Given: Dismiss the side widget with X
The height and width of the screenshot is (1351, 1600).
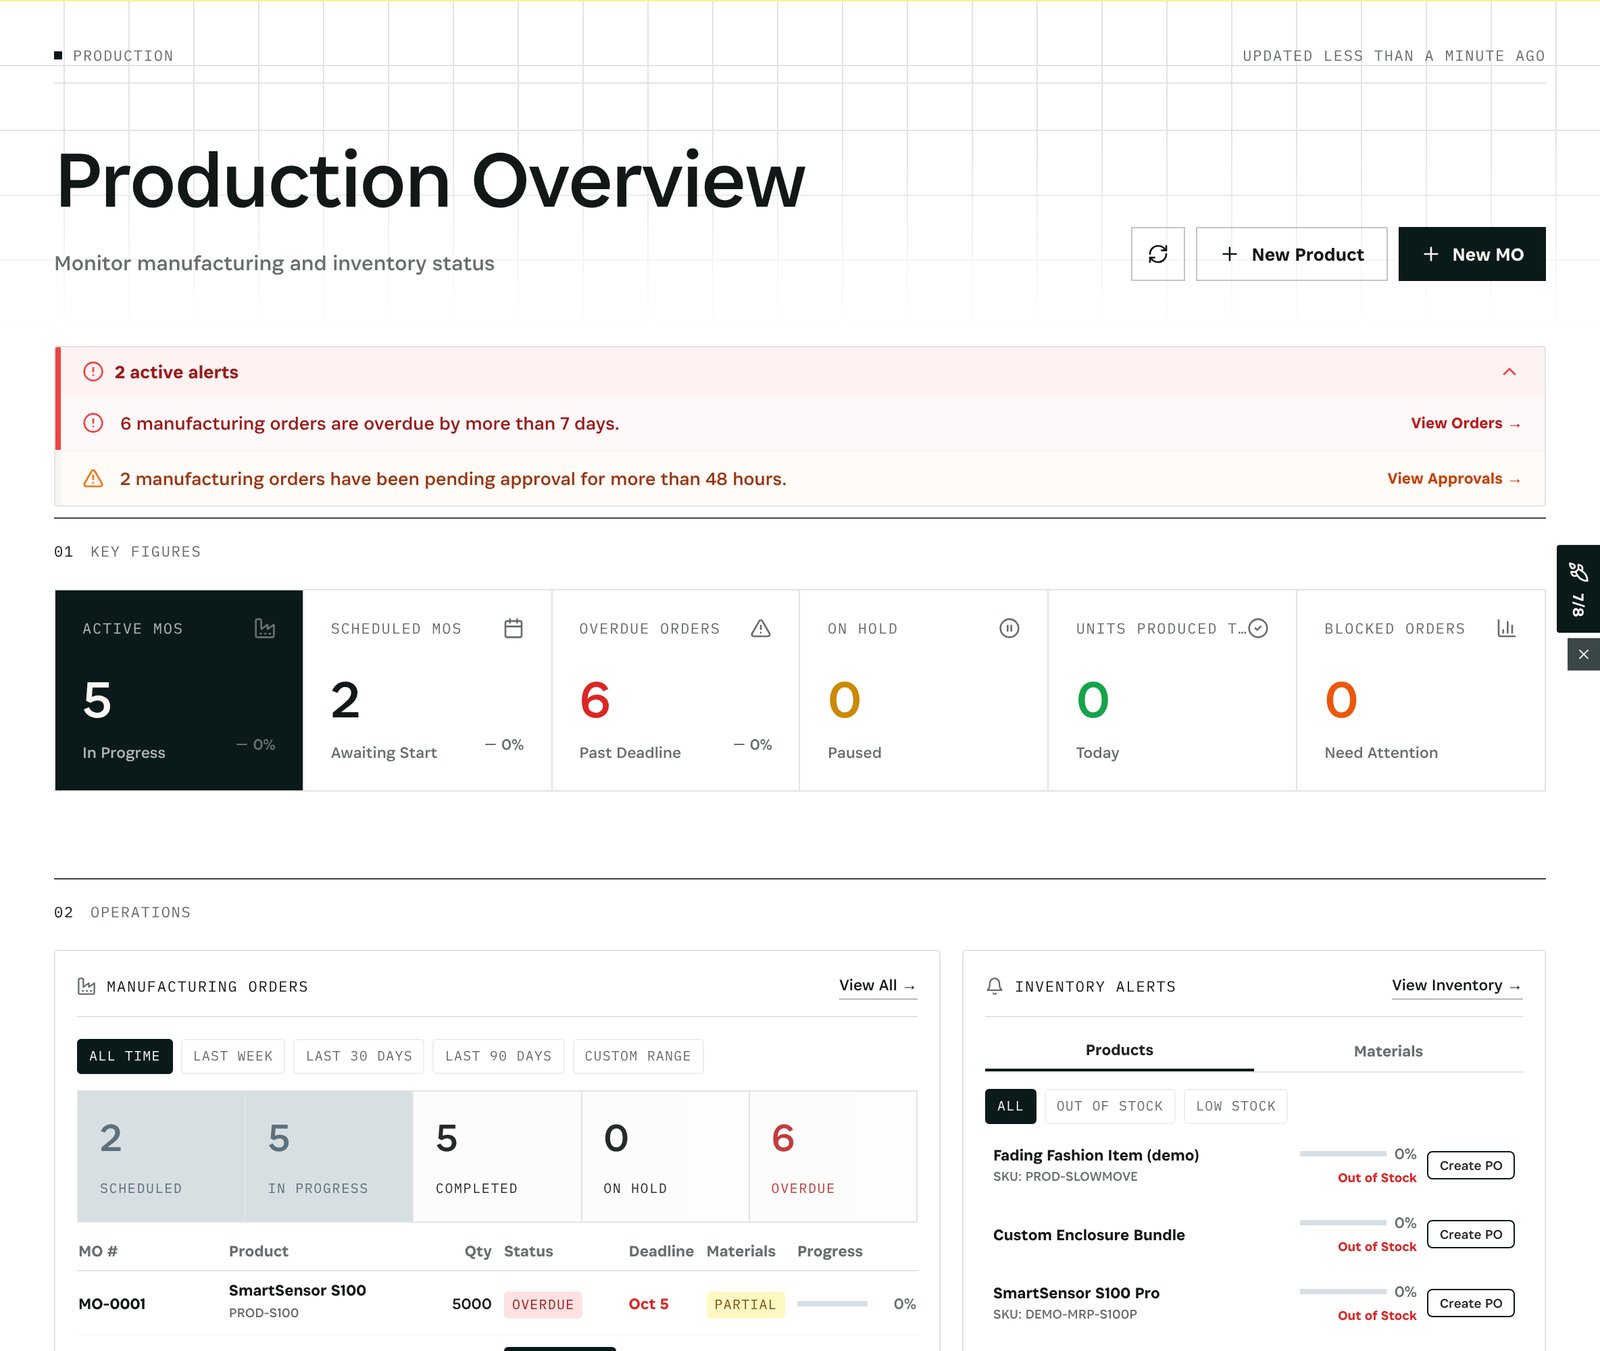Looking at the screenshot, I should click(1583, 654).
